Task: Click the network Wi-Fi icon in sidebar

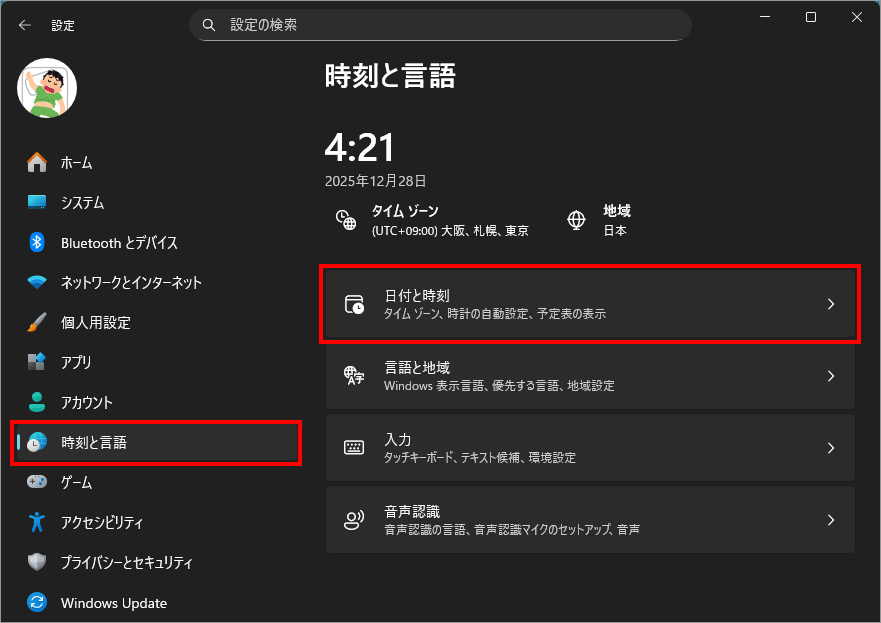Action: coord(37,282)
